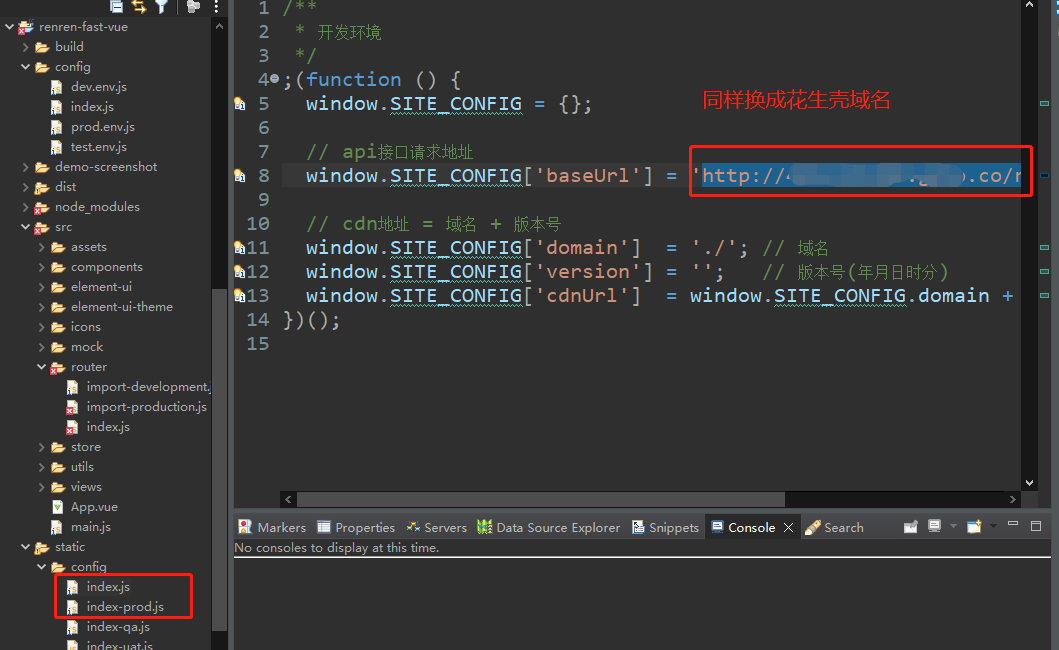1059x650 pixels.
Task: Expand the dist folder
Action: (26, 187)
